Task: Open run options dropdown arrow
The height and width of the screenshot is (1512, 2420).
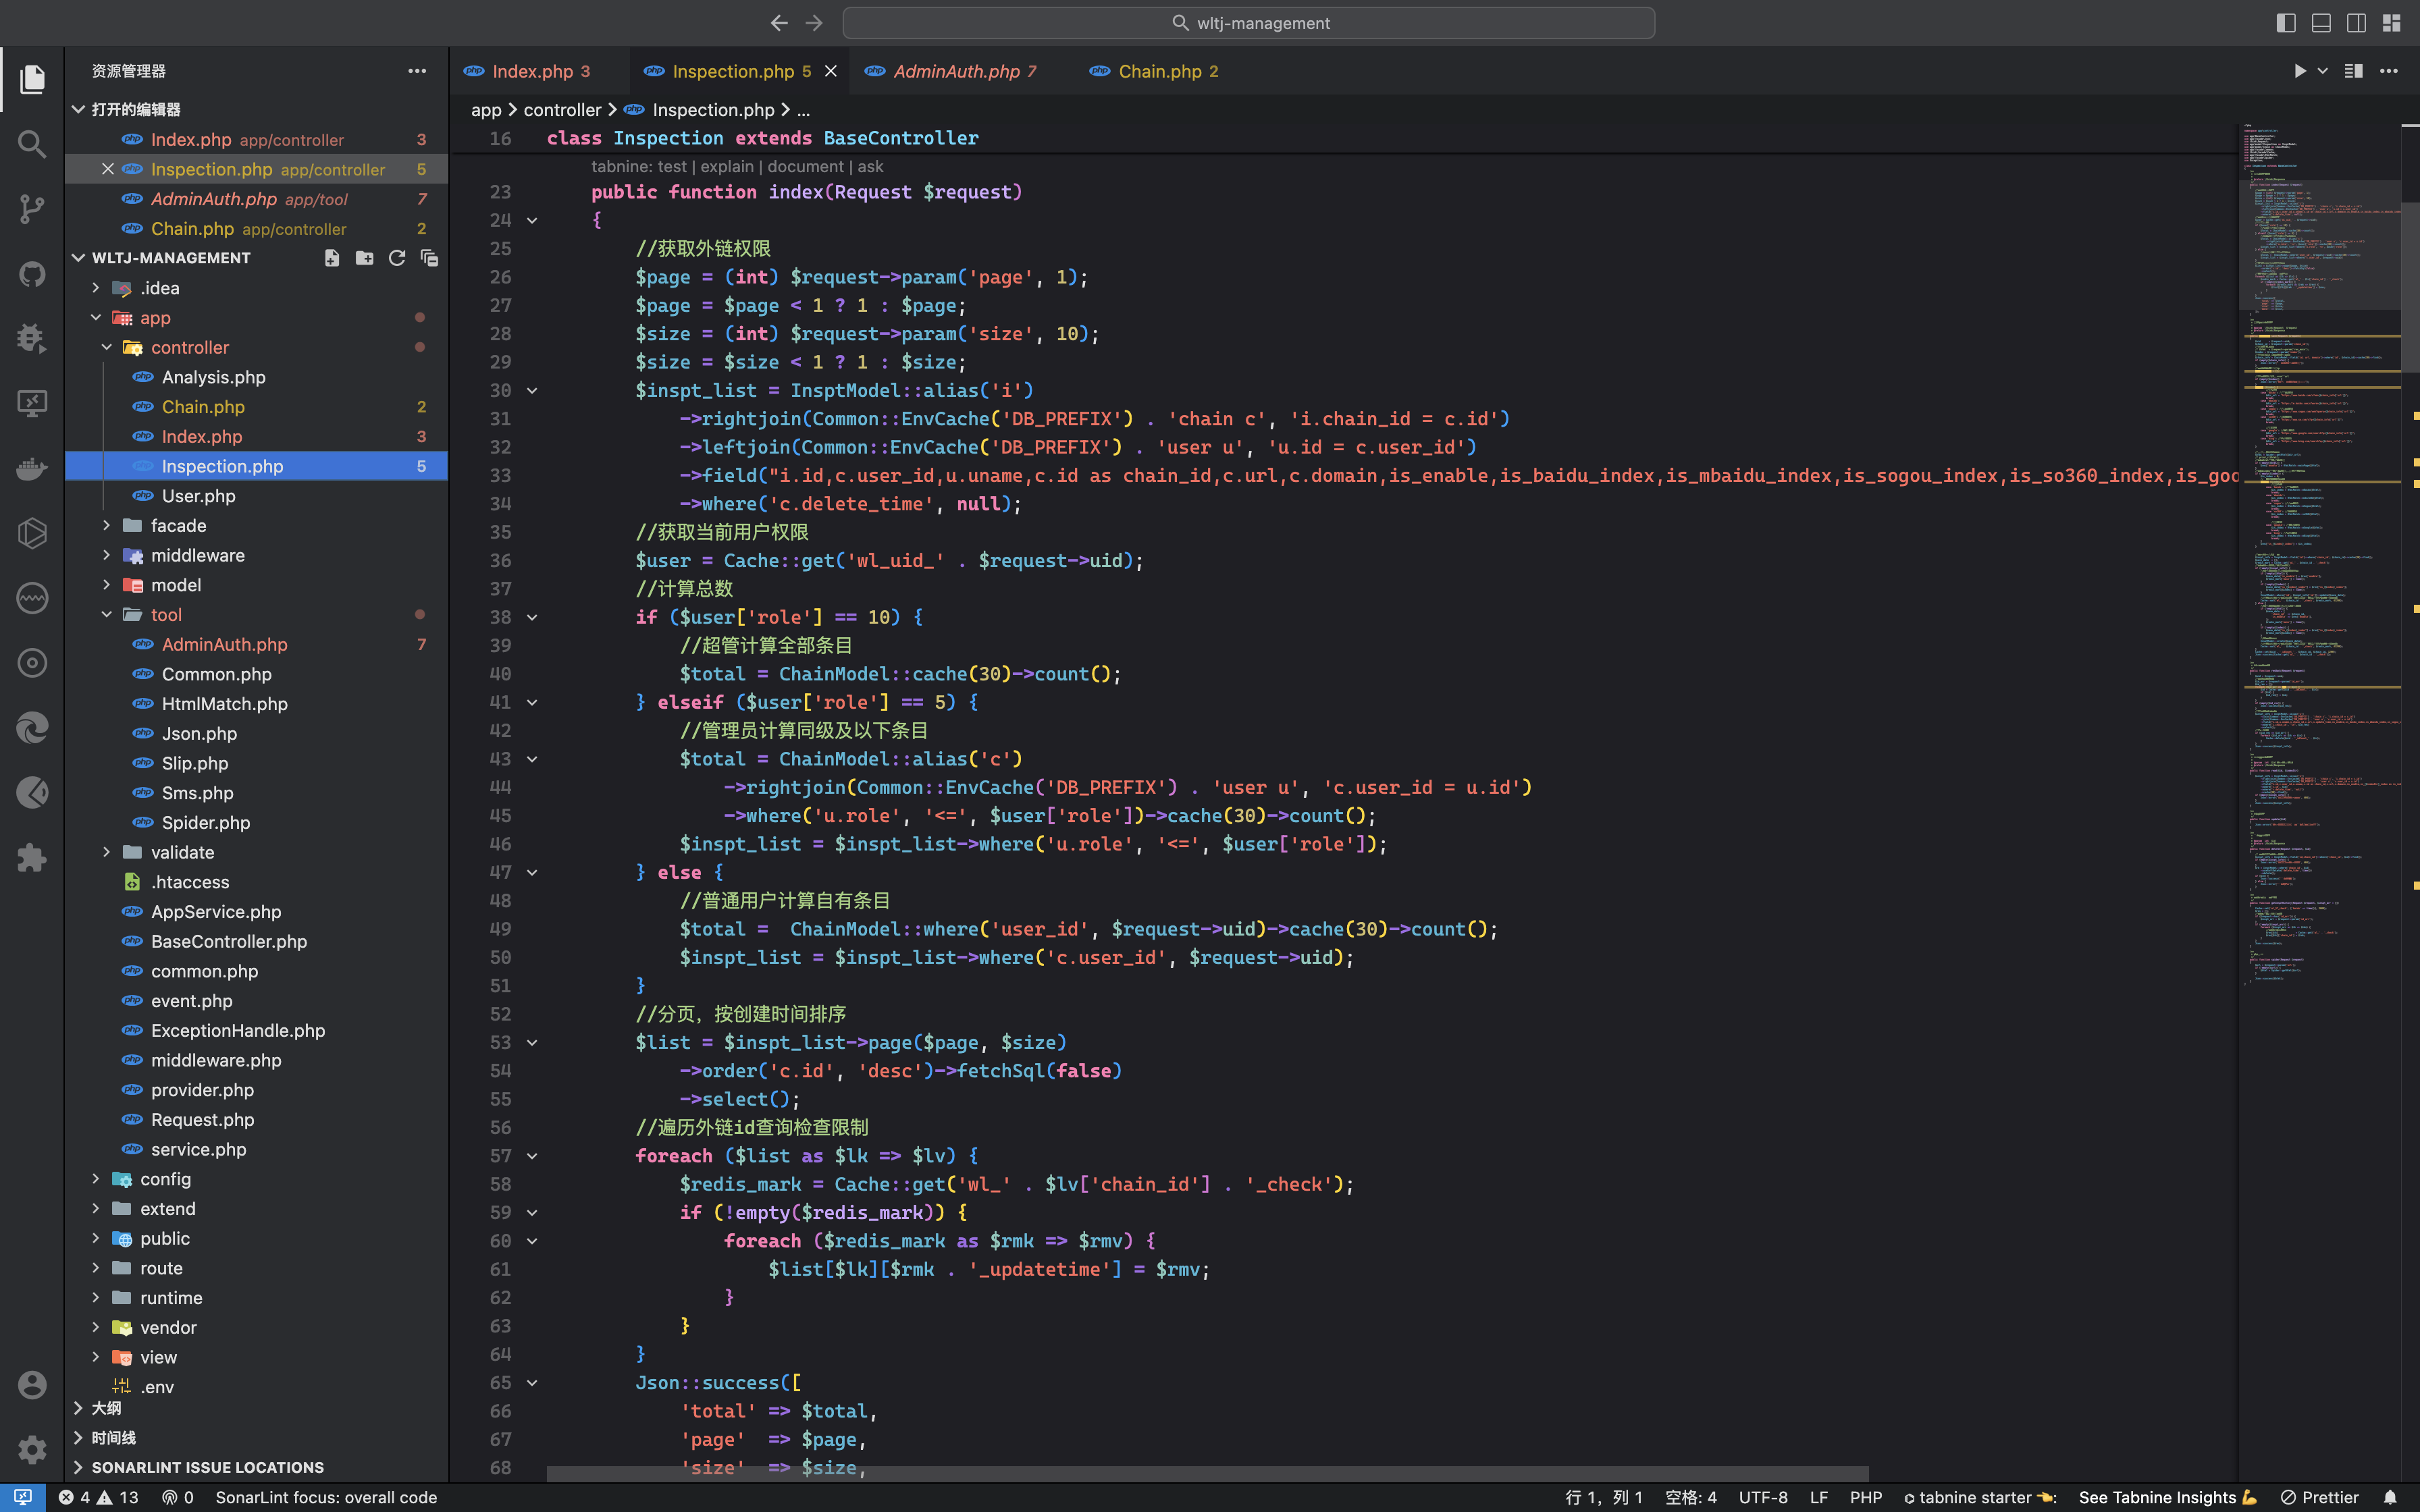Action: 2323,71
